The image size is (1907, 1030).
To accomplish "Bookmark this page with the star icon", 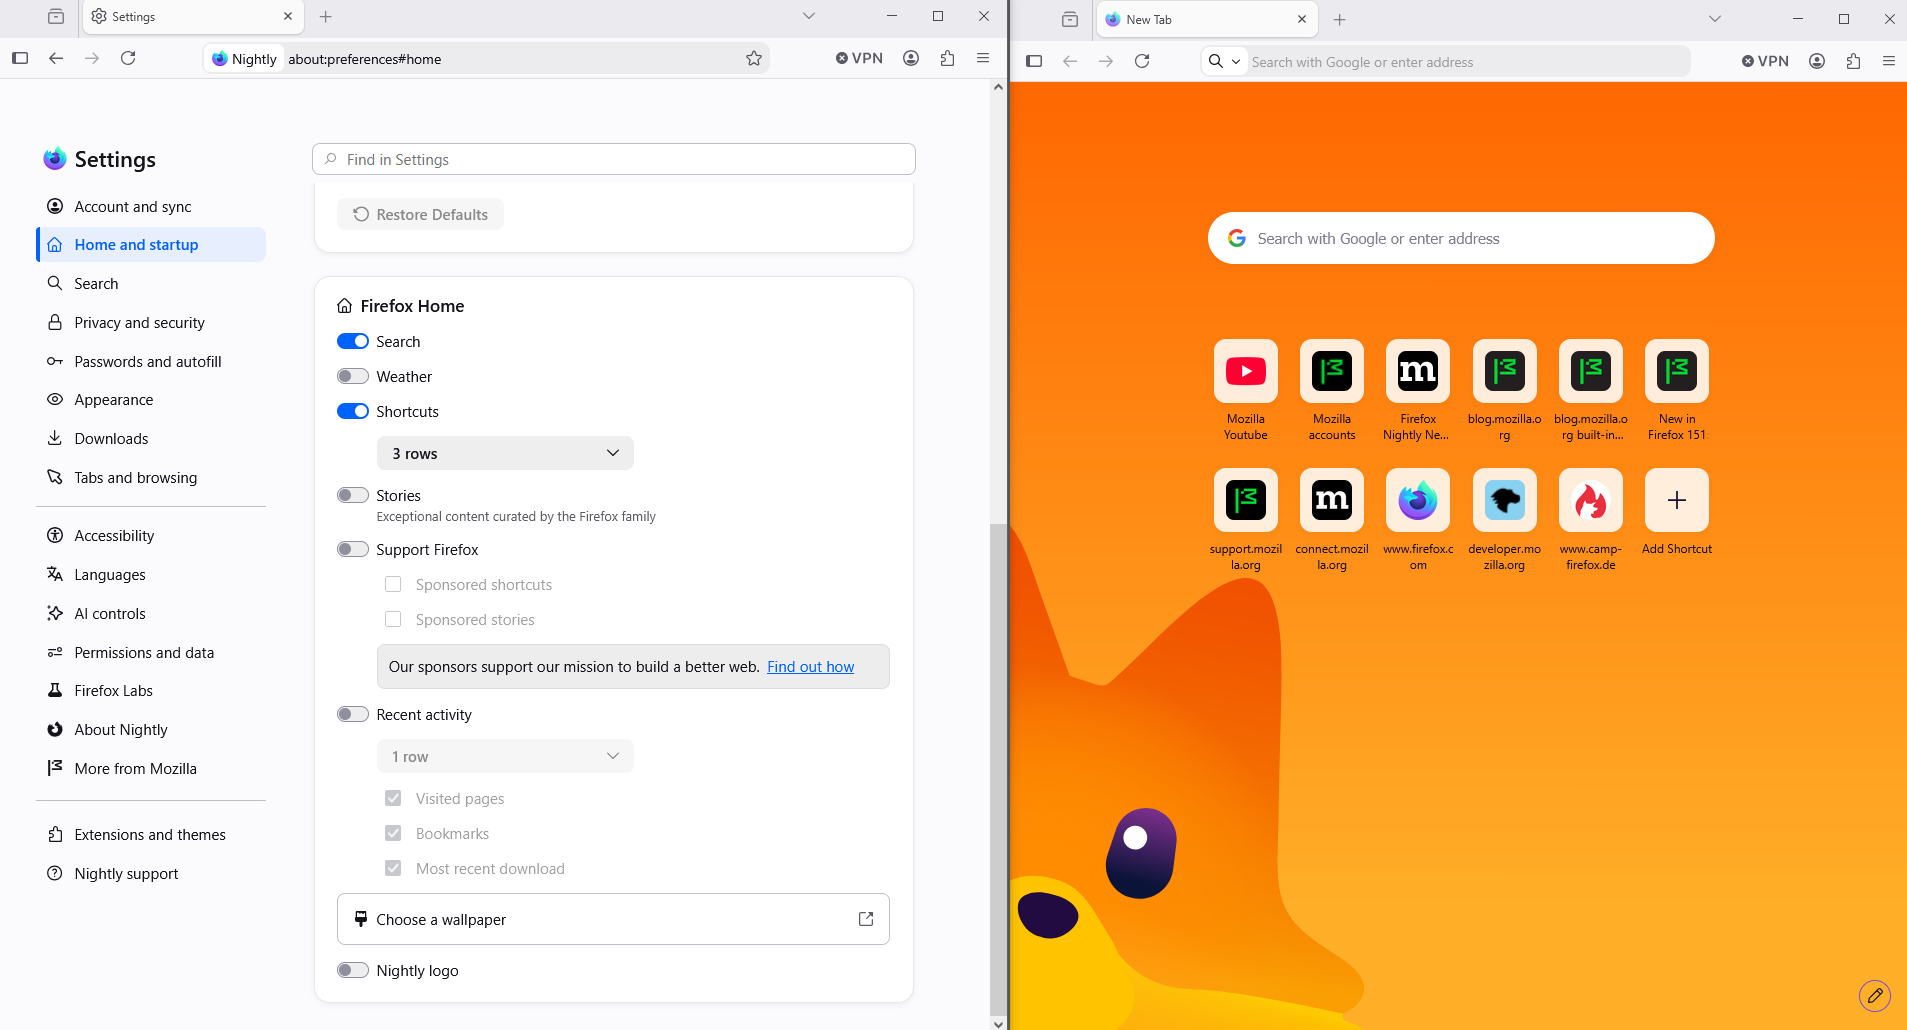I will [754, 59].
